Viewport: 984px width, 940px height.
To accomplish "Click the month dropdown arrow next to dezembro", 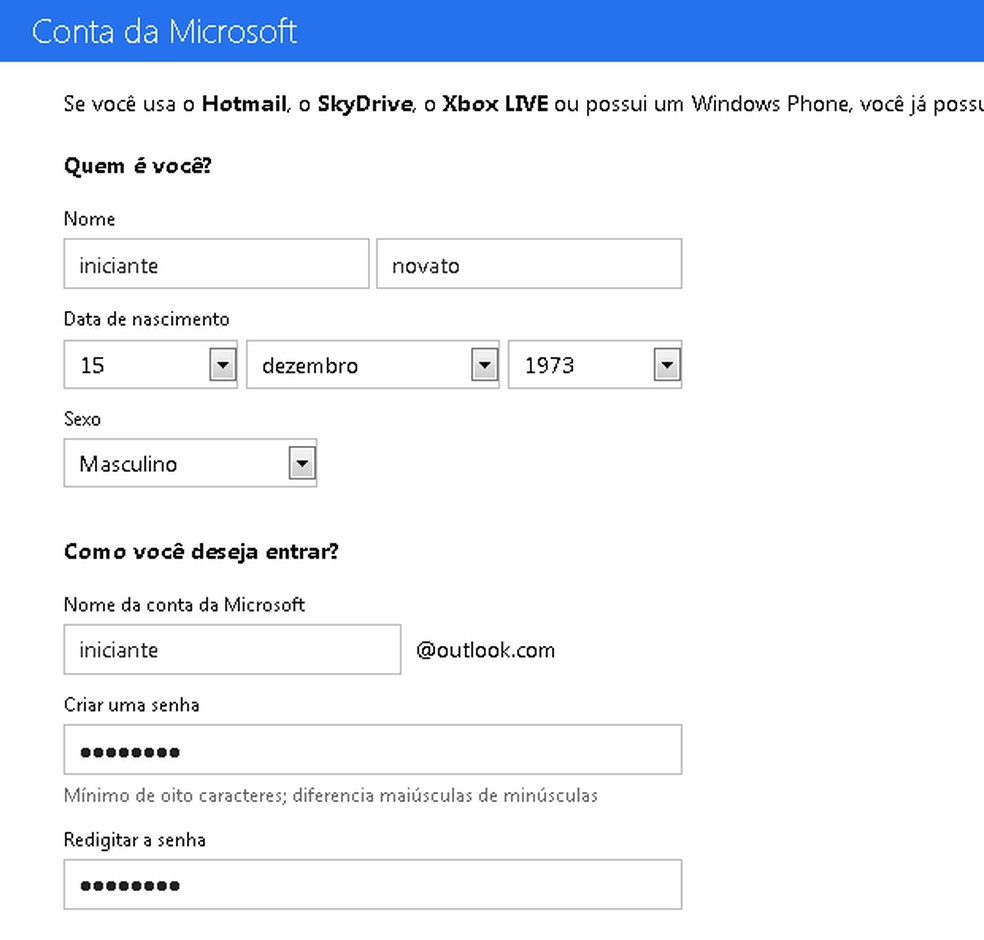I will pyautogui.click(x=484, y=366).
